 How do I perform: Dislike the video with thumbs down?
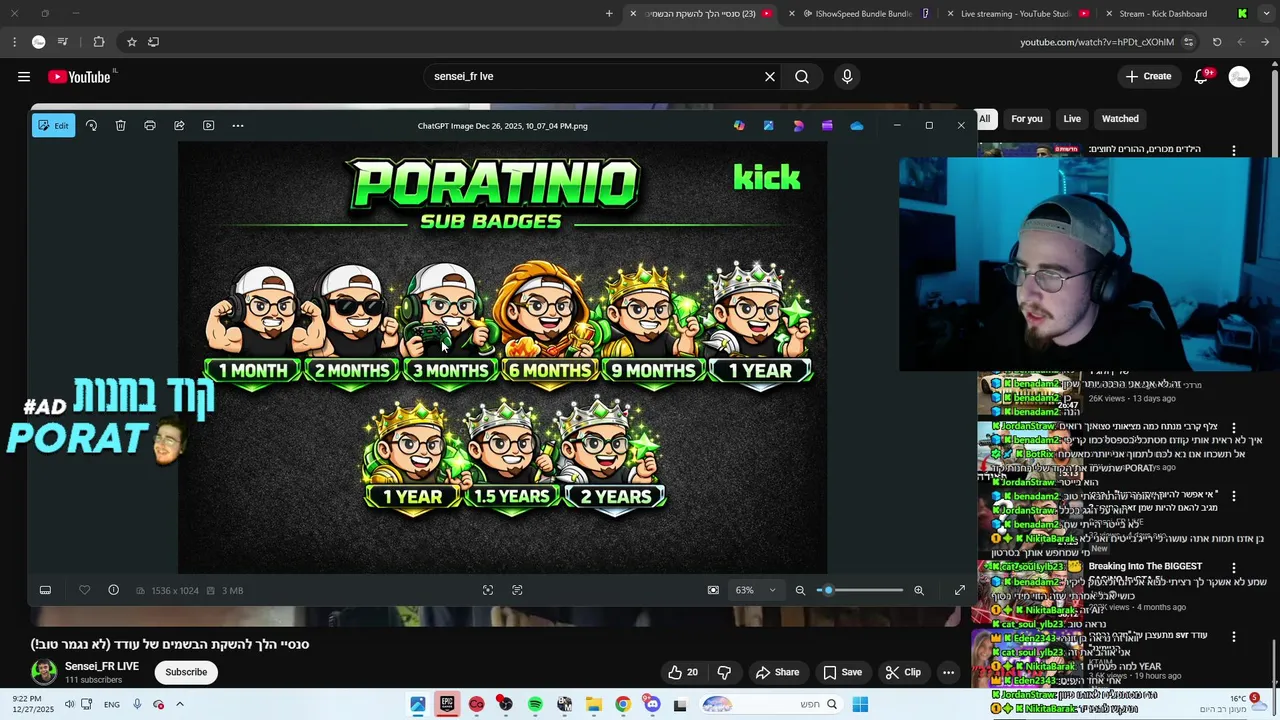(725, 672)
